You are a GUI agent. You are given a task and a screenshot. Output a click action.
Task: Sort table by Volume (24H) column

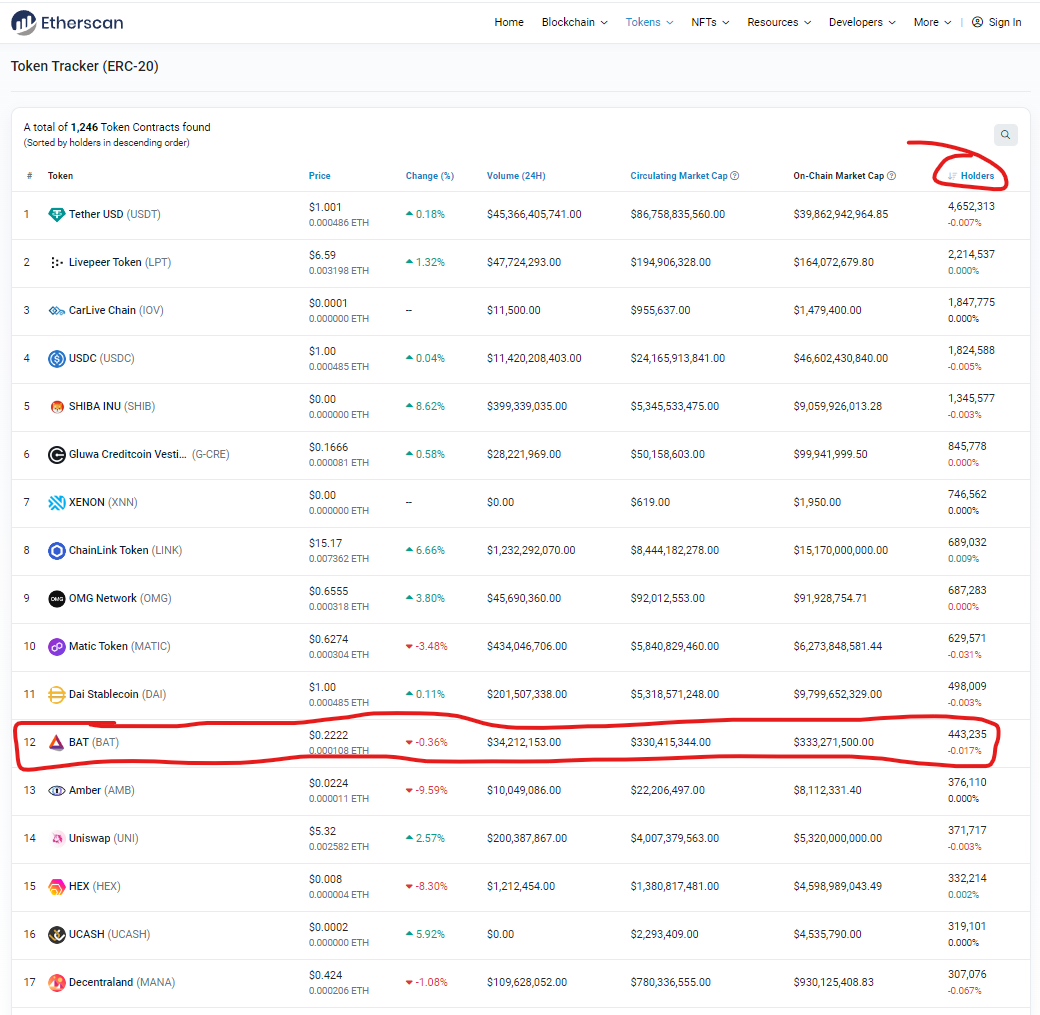click(x=516, y=176)
